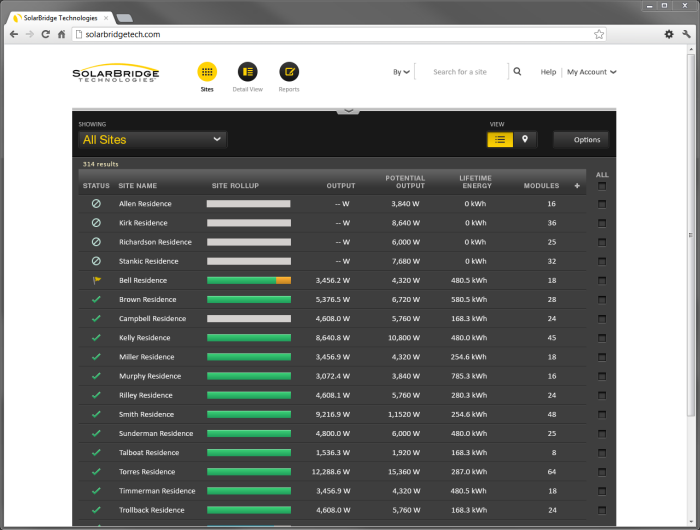Image resolution: width=700 pixels, height=530 pixels.
Task: Switch to list view icon
Action: [x=500, y=139]
